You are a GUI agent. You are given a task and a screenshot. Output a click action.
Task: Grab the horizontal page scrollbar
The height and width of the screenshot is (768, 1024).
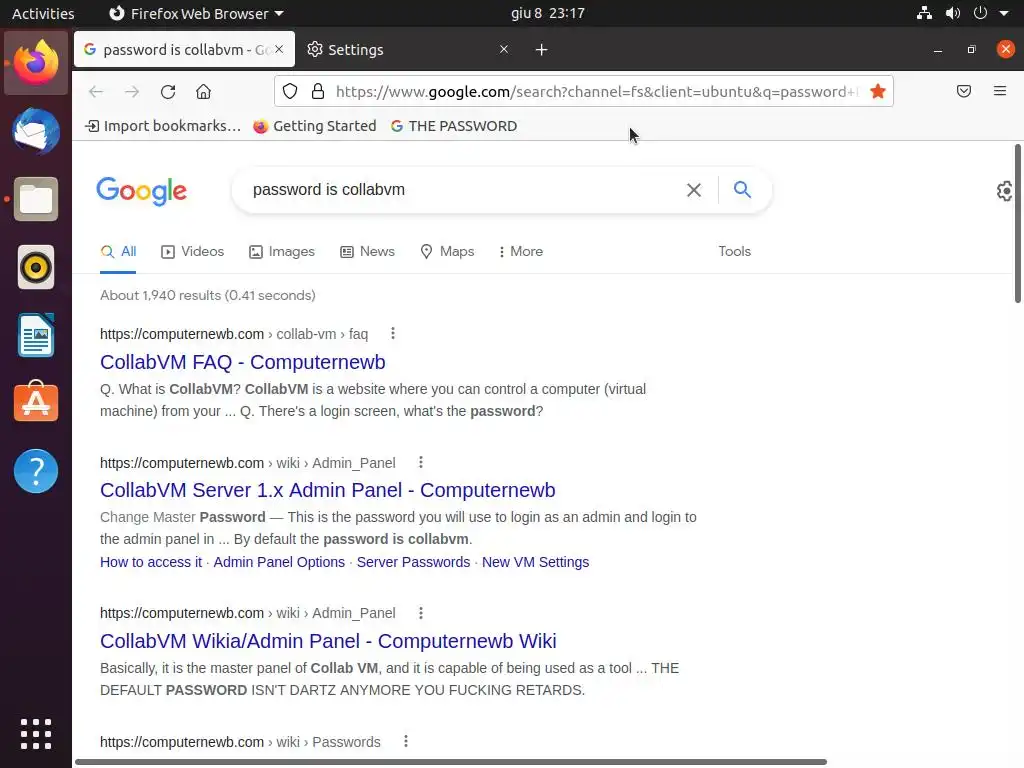(451, 762)
